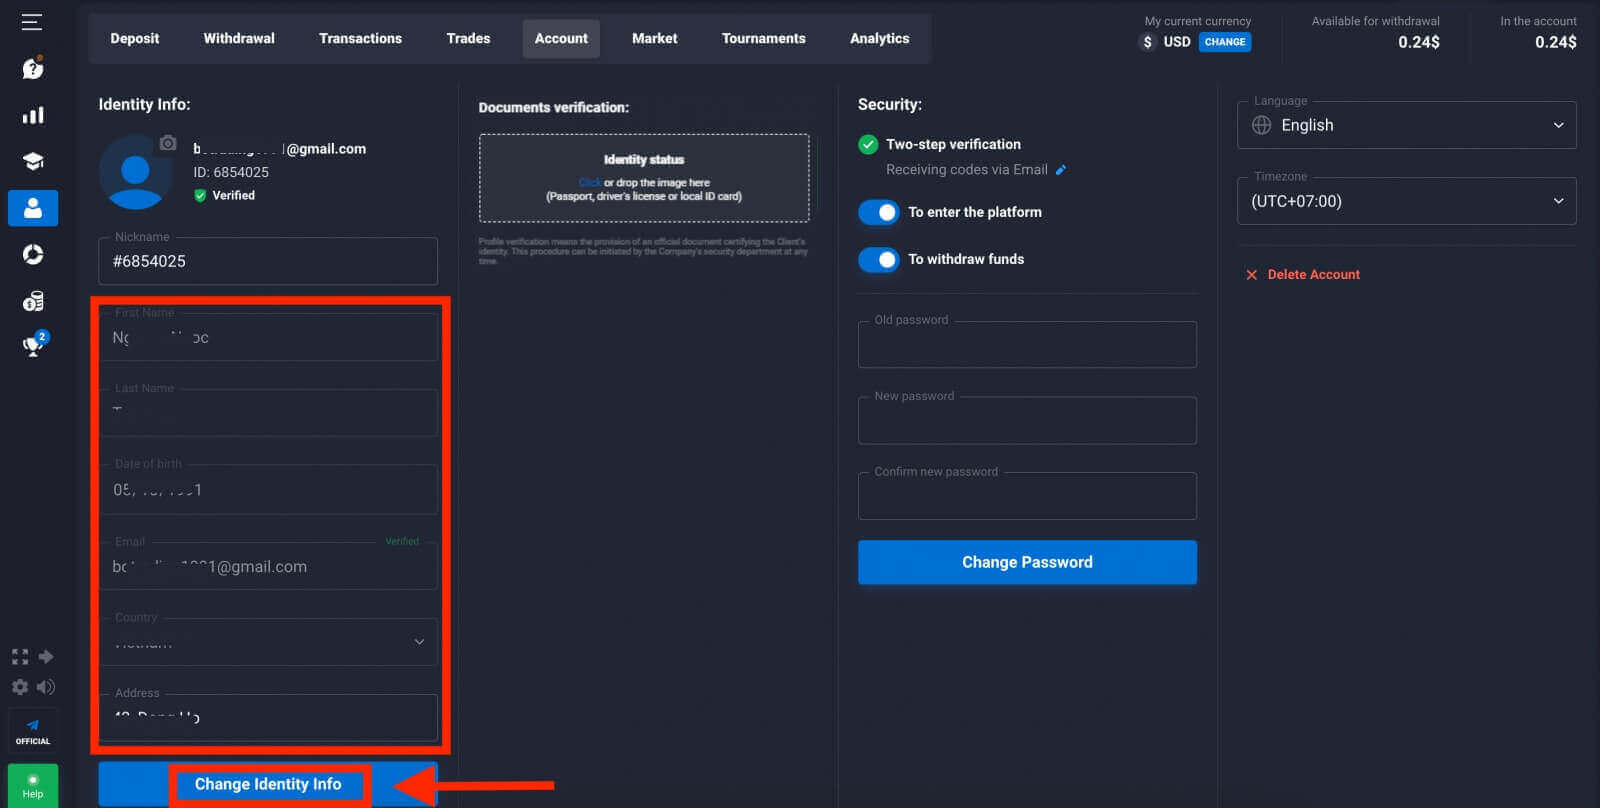The width and height of the screenshot is (1600, 808).
Task: Mute sound with the speaker icon
Action: tap(46, 687)
